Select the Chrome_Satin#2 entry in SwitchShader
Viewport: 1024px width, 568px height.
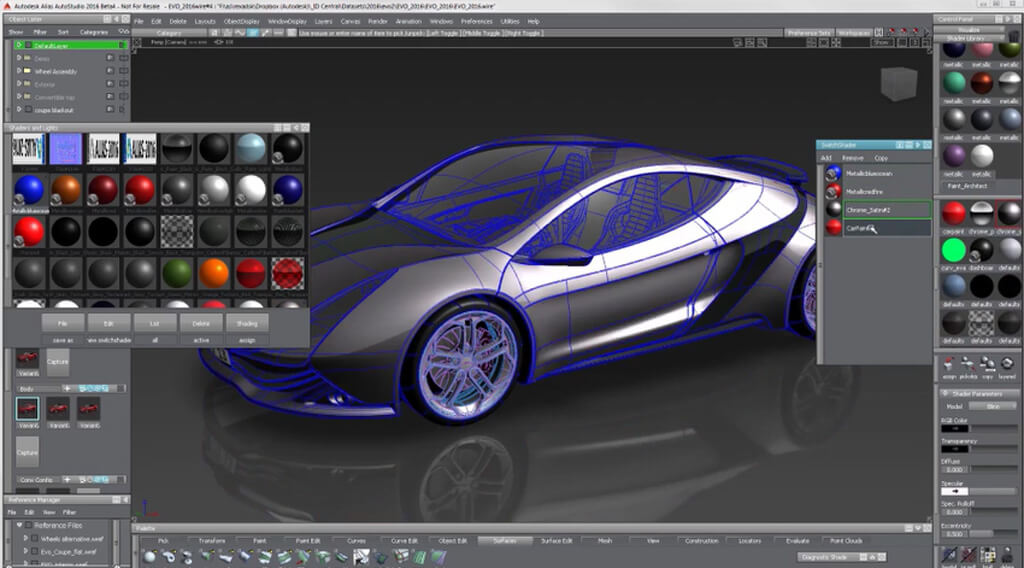coord(887,210)
